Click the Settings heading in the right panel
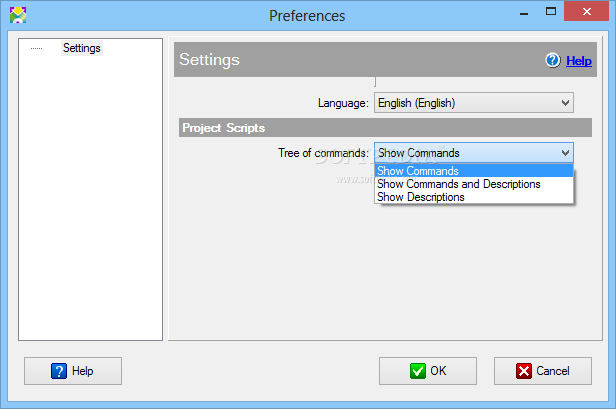 point(209,60)
